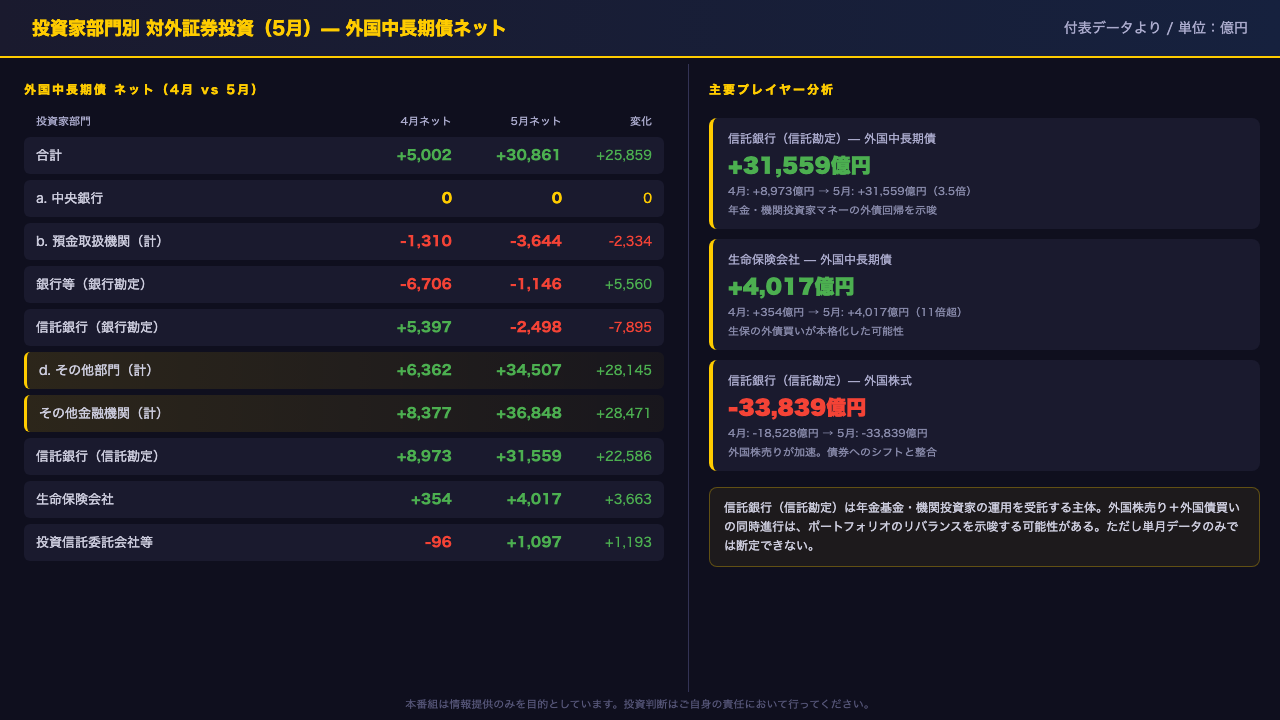The width and height of the screenshot is (1280, 720).
Task: Click the b. 預金取扱機関(計) row label
Action: coord(99,242)
